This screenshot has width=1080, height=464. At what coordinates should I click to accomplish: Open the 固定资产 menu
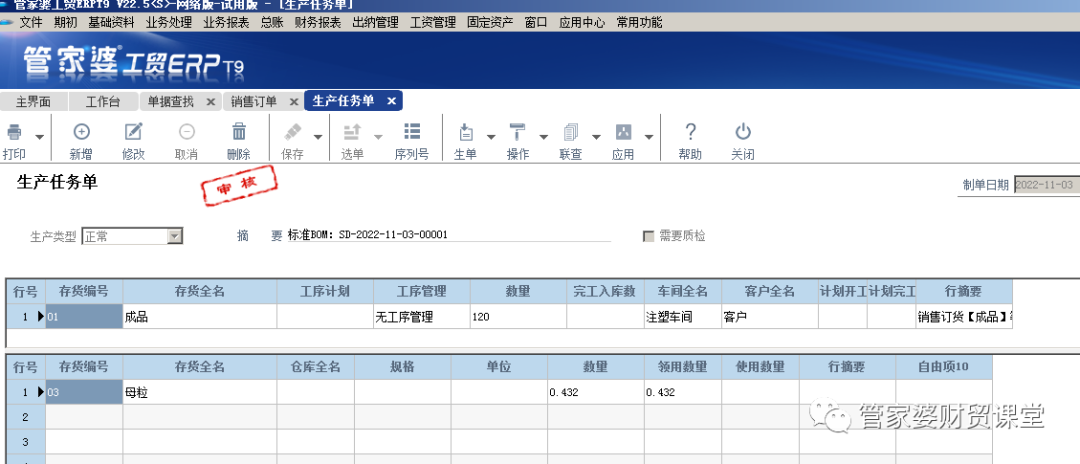click(490, 22)
